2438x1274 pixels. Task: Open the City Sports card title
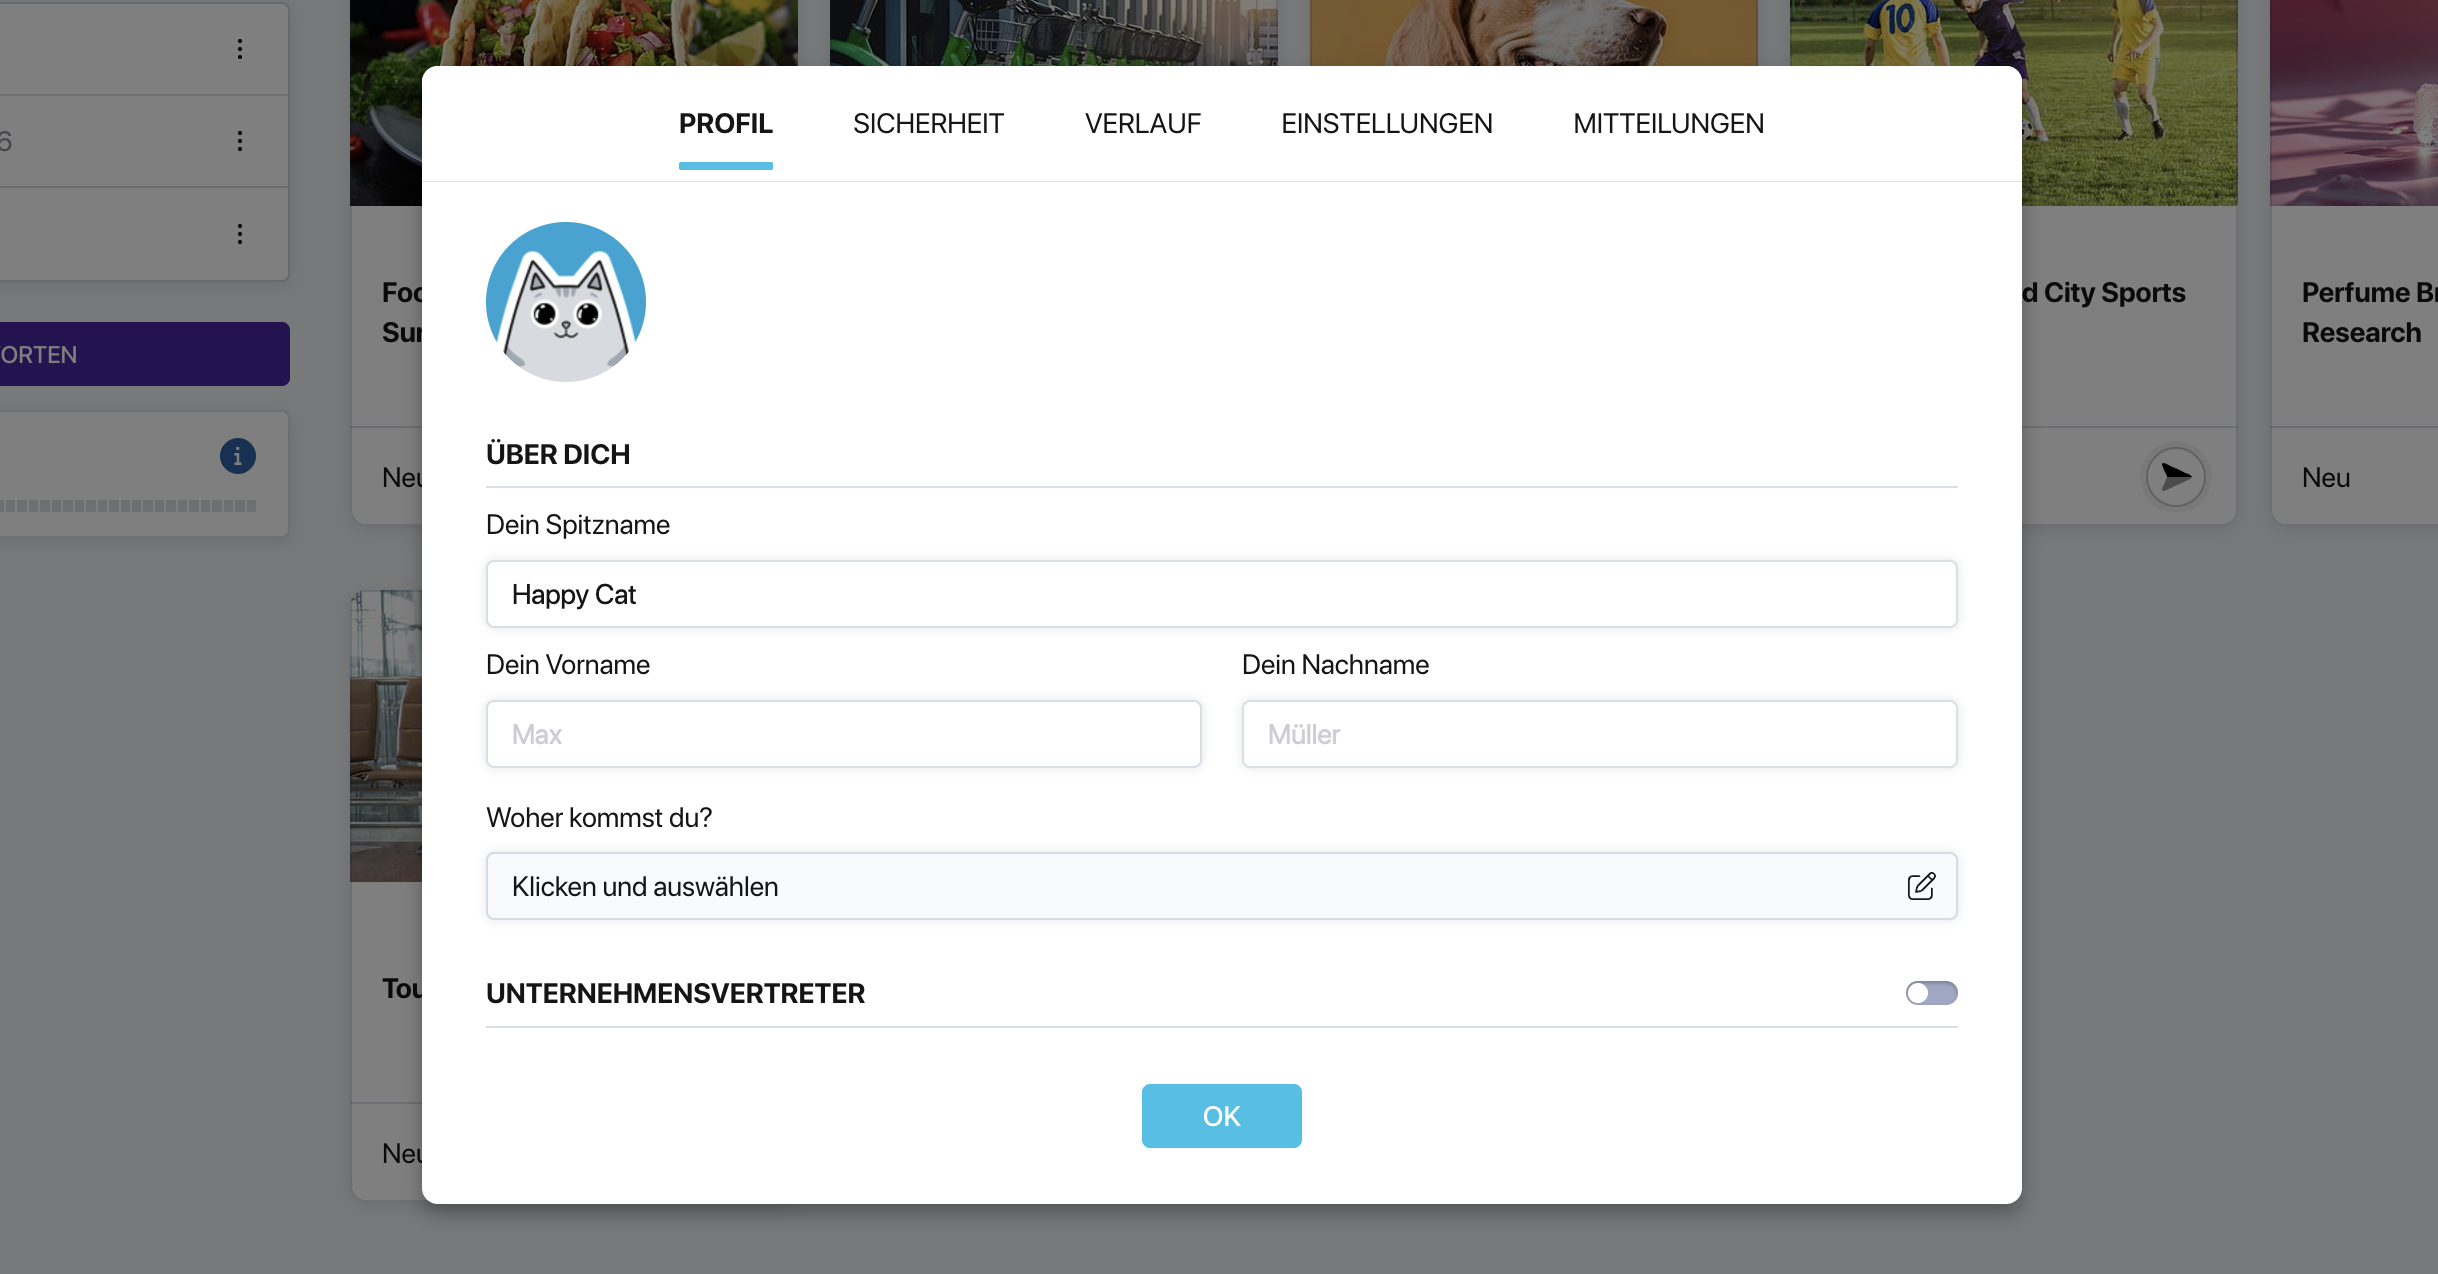pyautogui.click(x=2104, y=293)
